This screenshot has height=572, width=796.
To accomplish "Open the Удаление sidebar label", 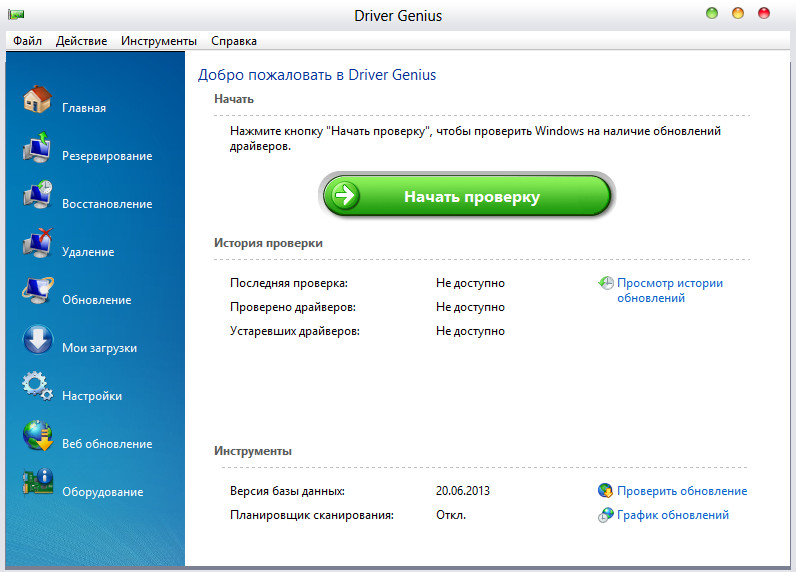I will pyautogui.click(x=88, y=252).
